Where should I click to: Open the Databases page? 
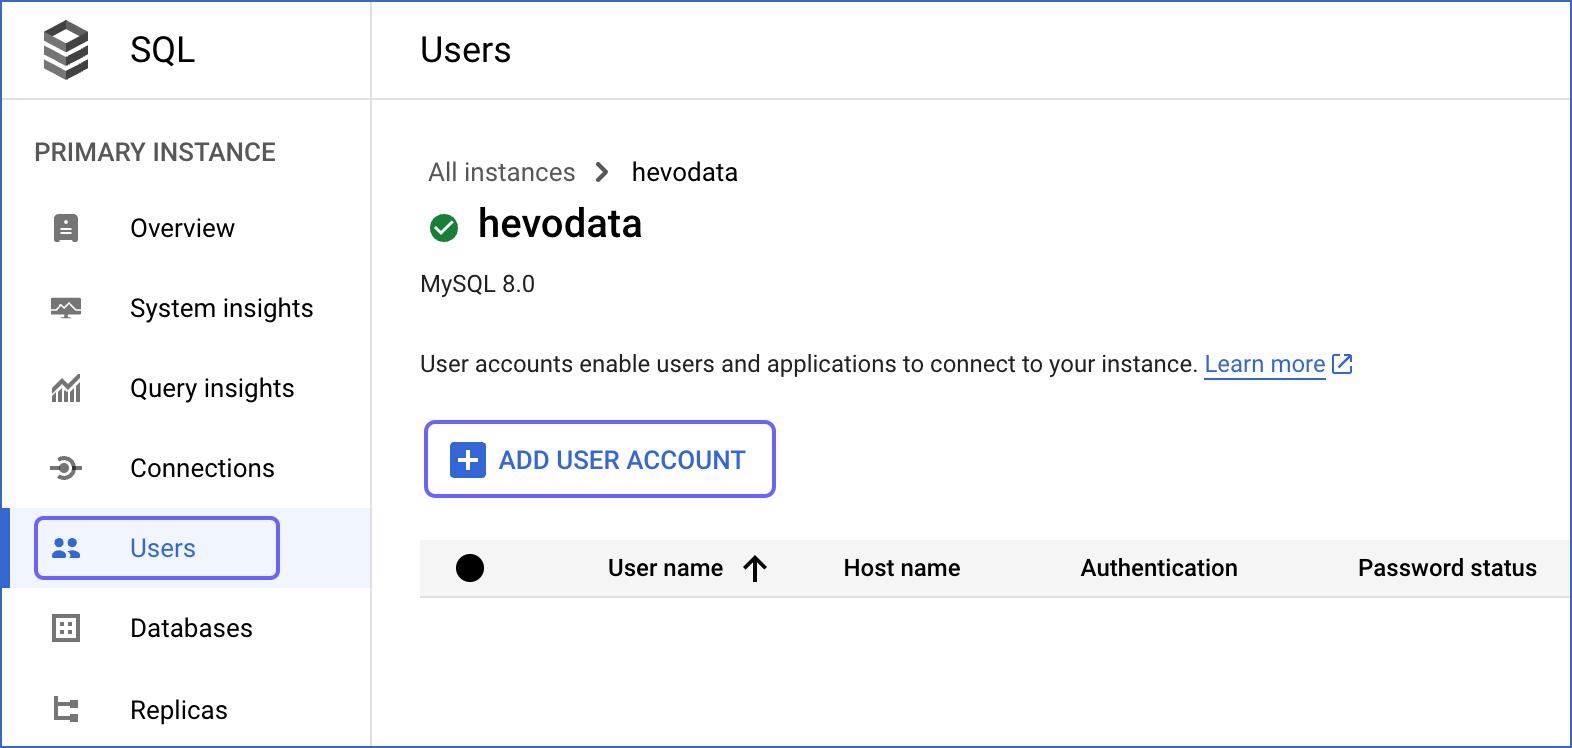(191, 628)
